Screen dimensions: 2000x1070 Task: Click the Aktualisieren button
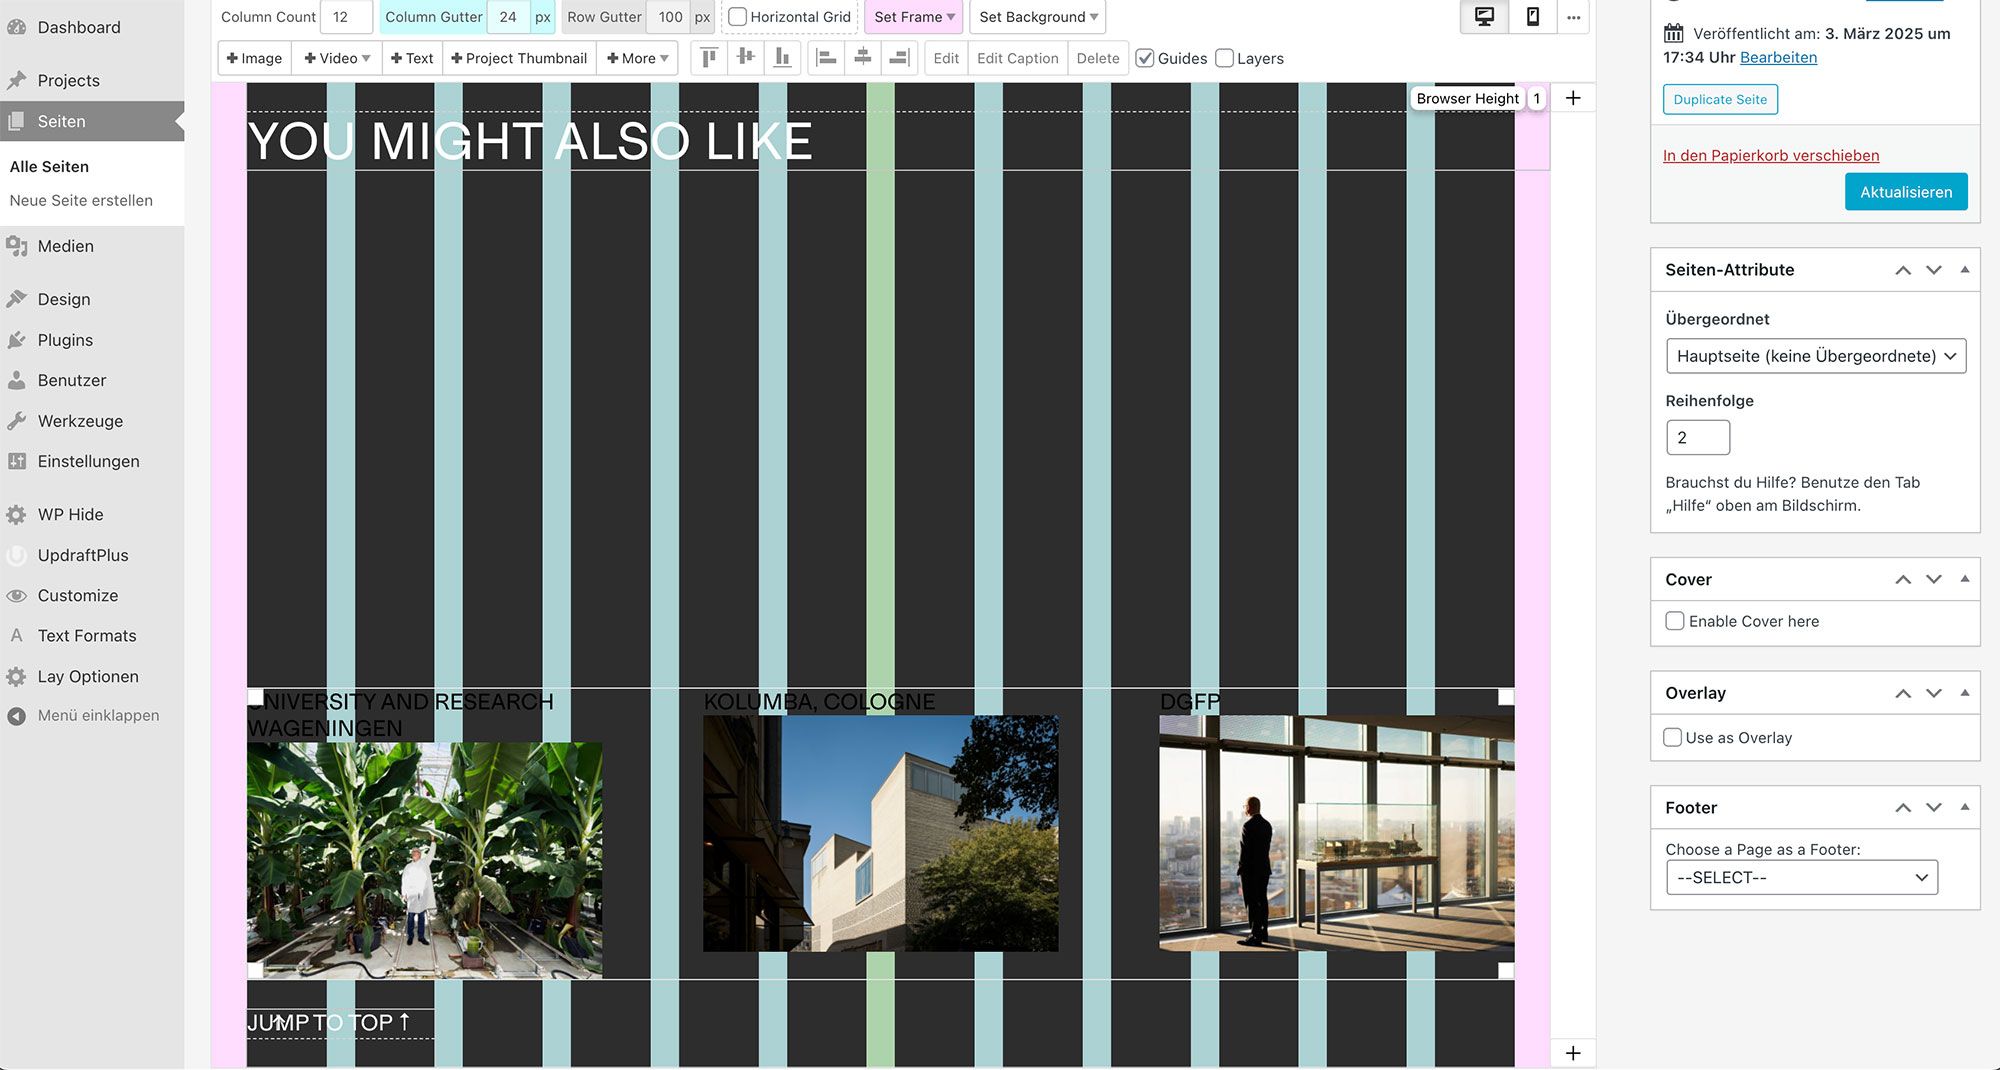click(1905, 192)
